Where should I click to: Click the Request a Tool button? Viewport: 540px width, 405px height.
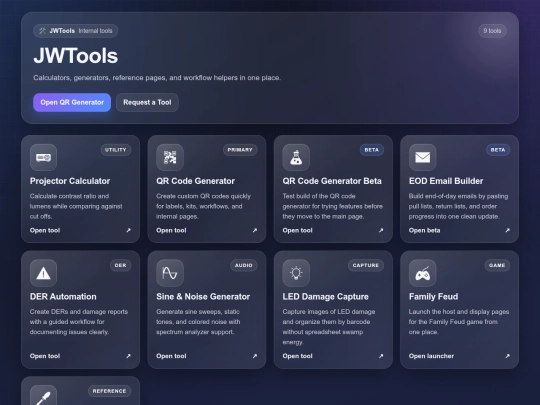coord(147,102)
